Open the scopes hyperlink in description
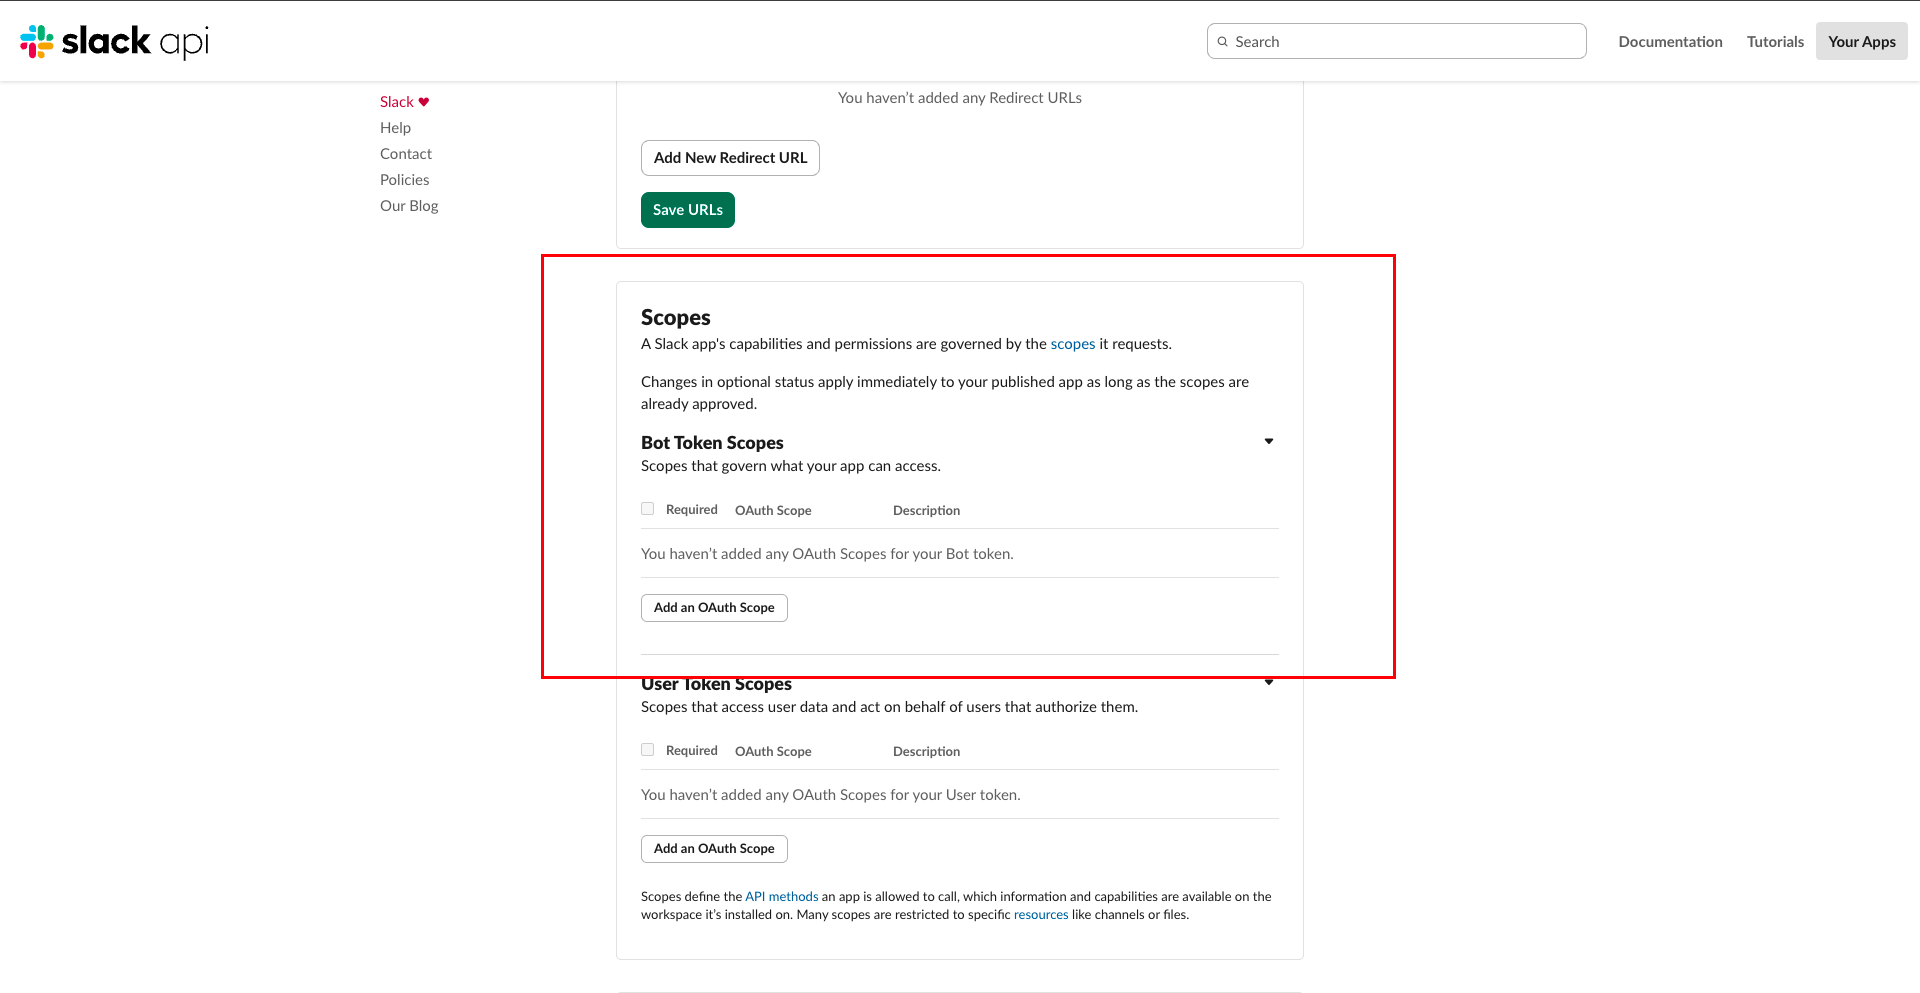The height and width of the screenshot is (993, 1920). (1073, 344)
